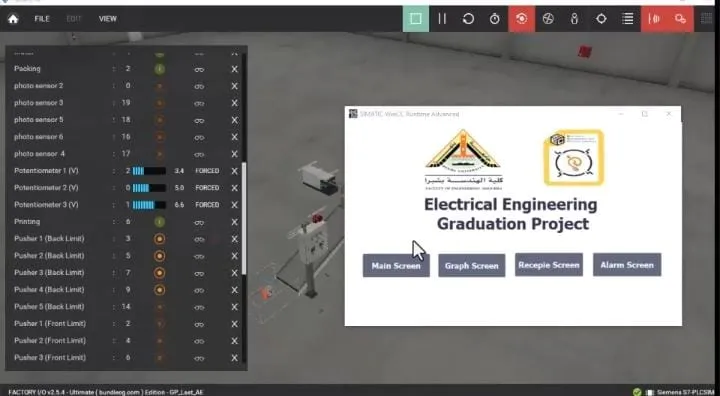720x396 pixels.
Task: Toggle the force link icon for Printing
Action: (x=199, y=222)
